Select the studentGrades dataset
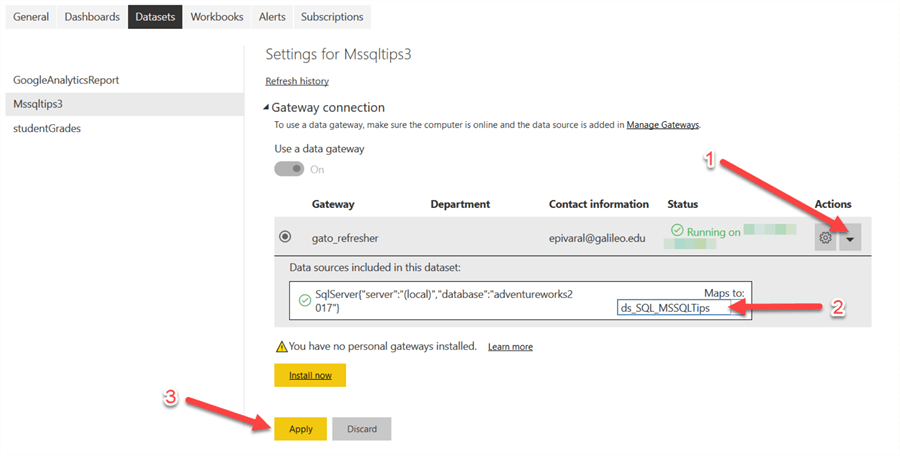The width and height of the screenshot is (900, 456). point(47,128)
